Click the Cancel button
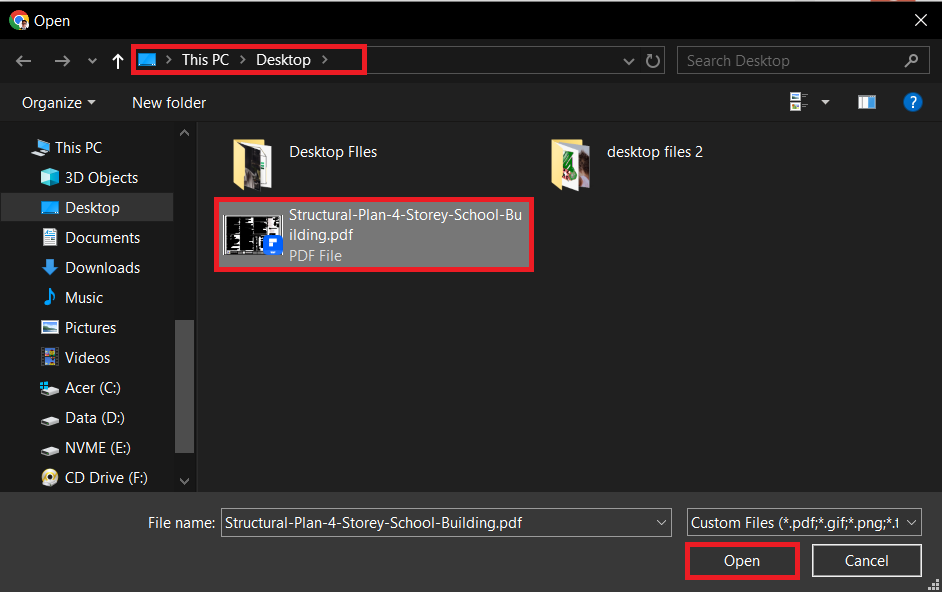 [866, 560]
